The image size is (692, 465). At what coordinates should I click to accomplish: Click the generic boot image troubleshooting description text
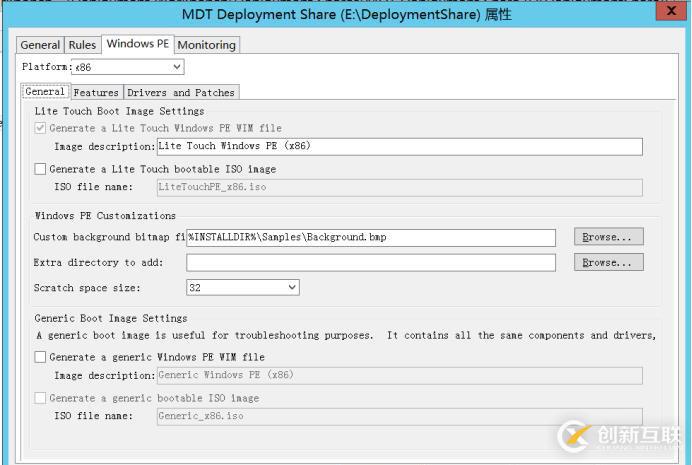(x=346, y=335)
